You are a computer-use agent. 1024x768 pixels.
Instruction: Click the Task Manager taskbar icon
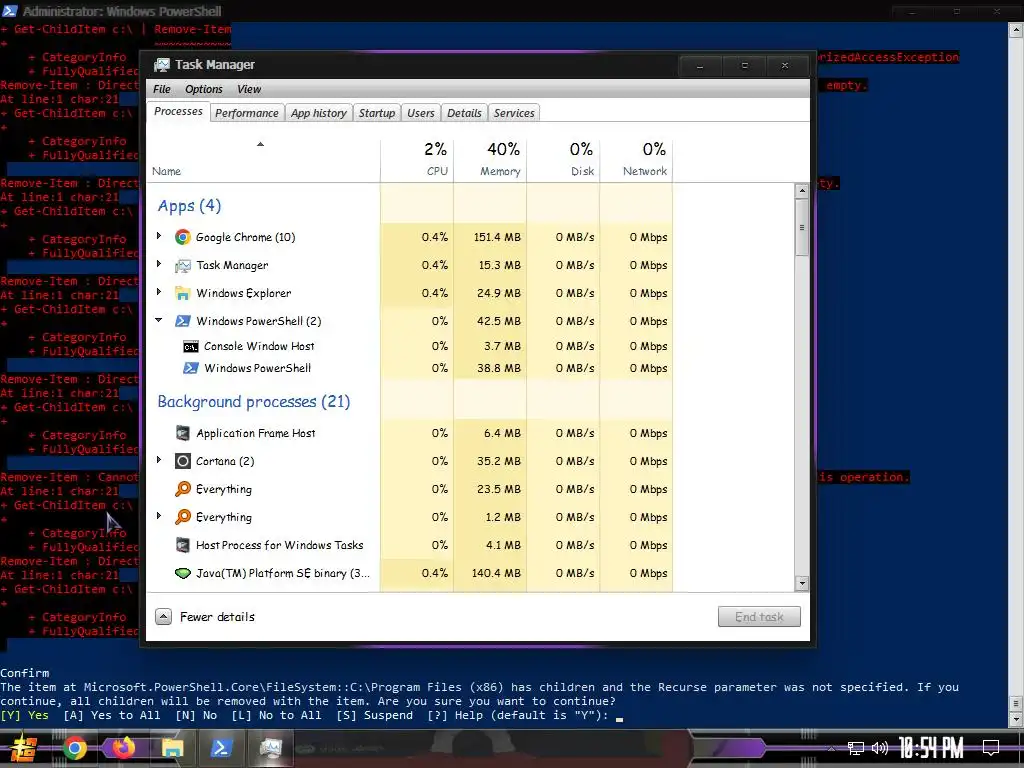pos(270,748)
